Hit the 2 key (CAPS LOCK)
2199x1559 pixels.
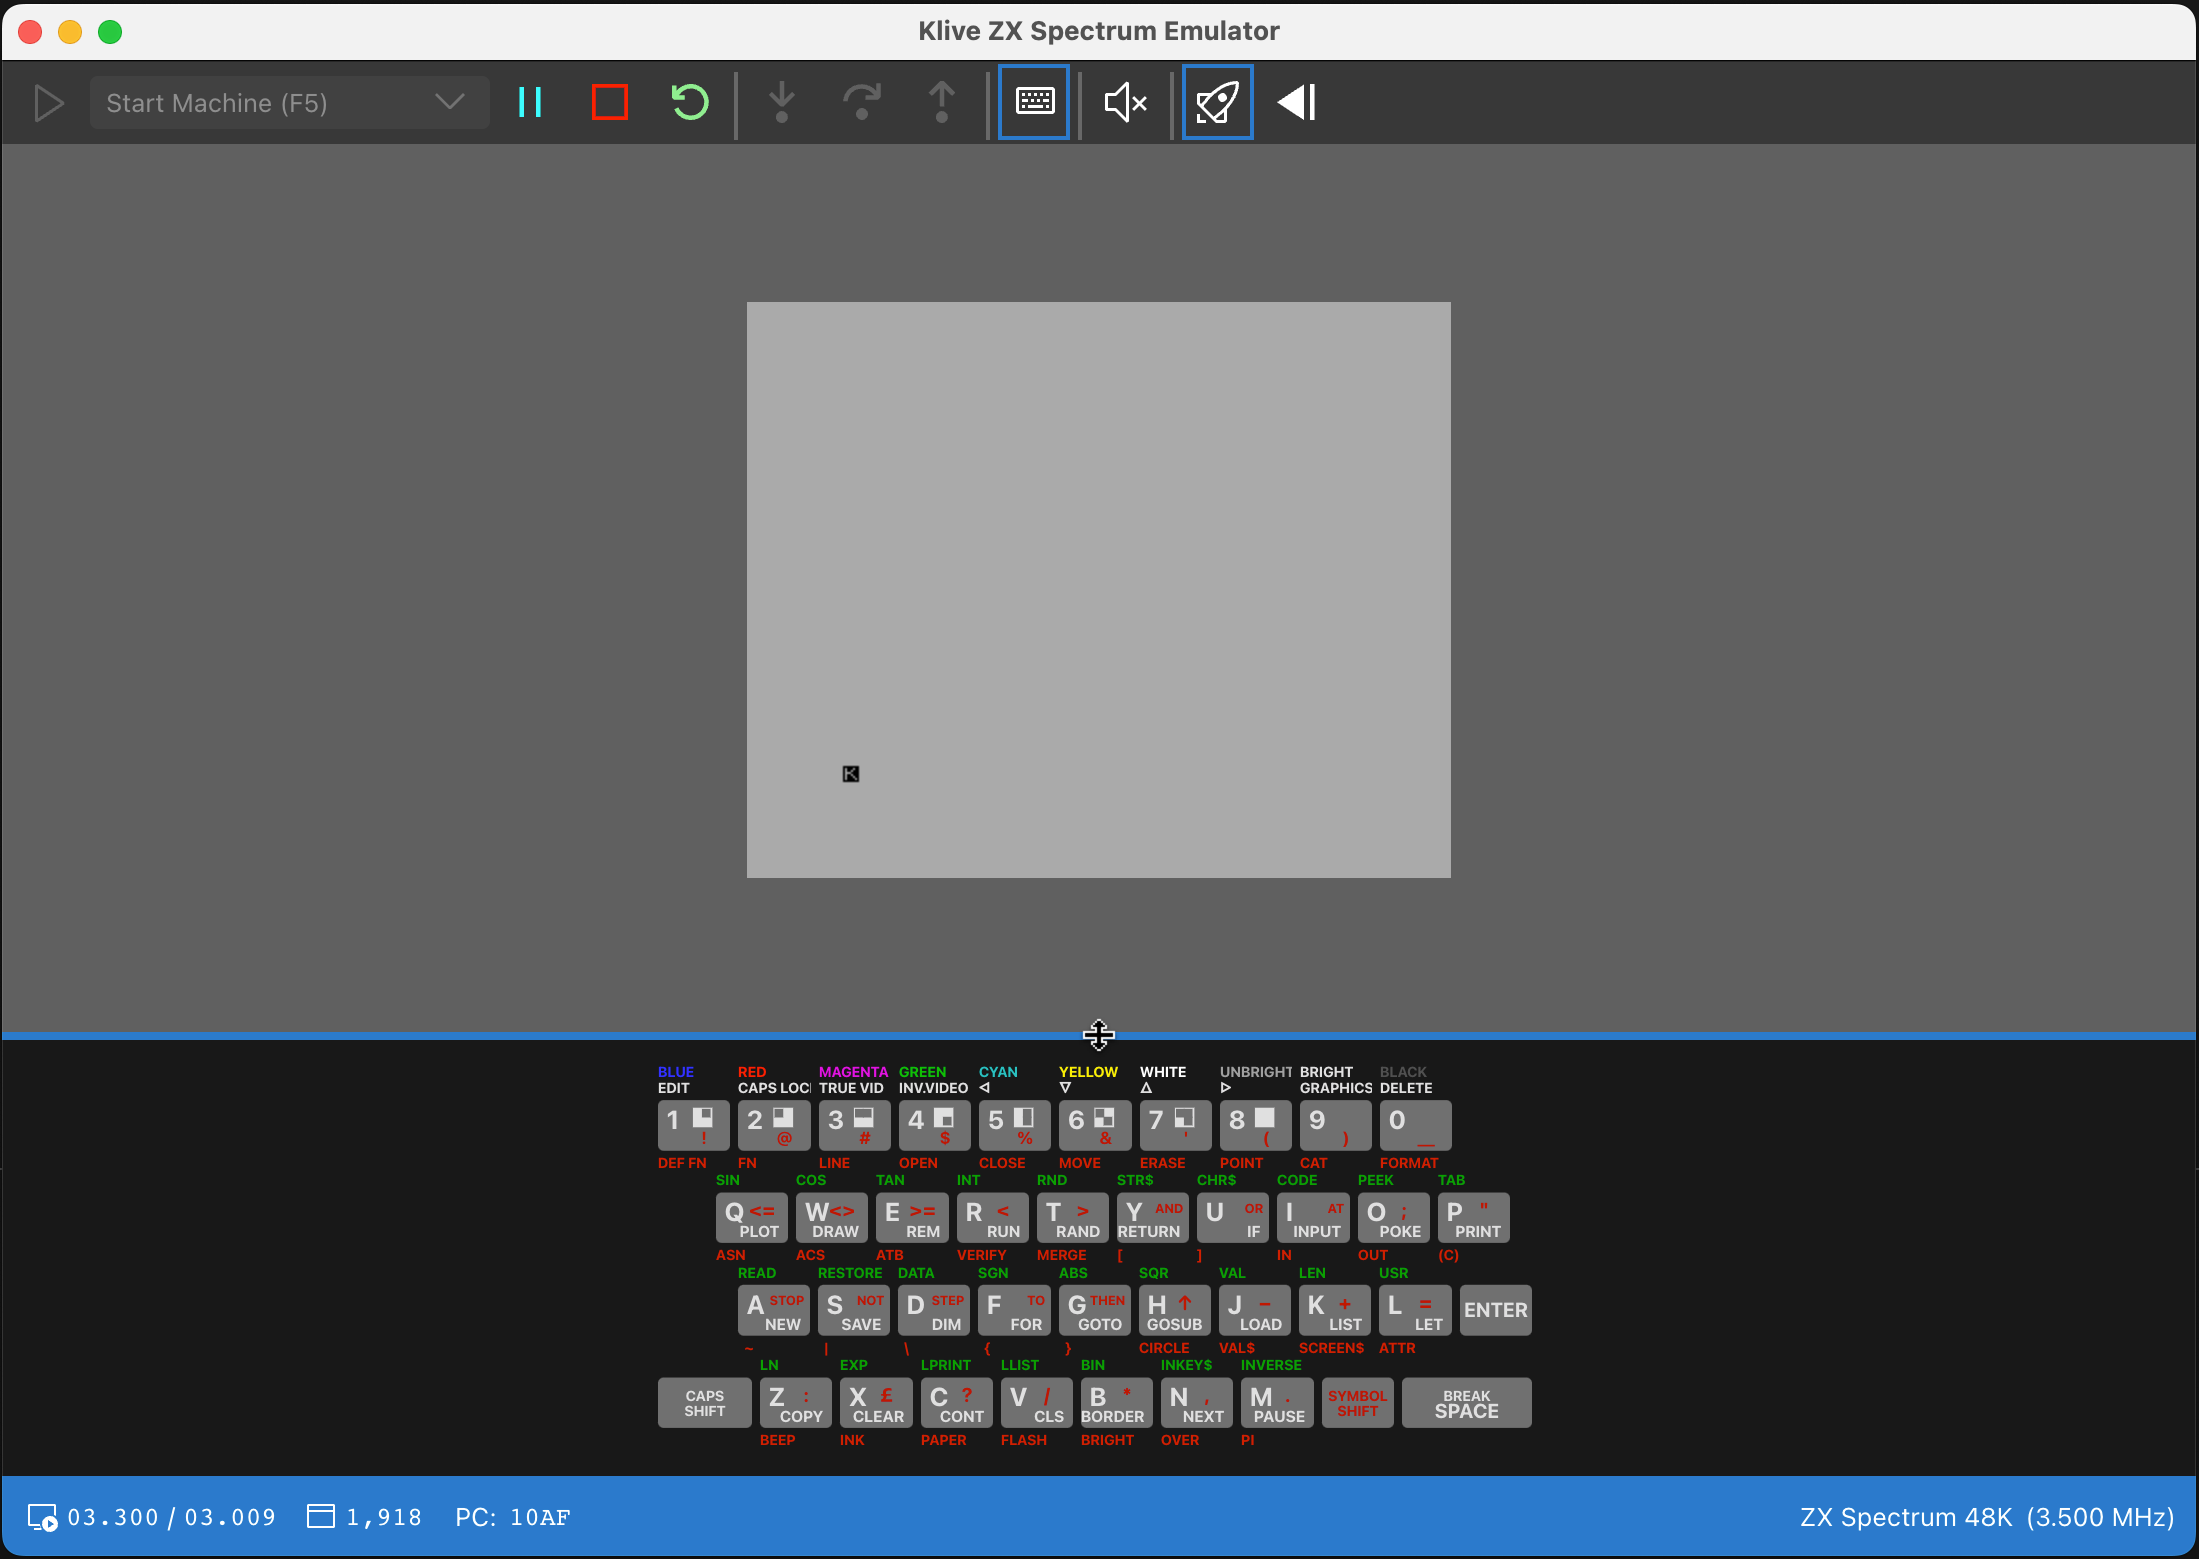(774, 1125)
